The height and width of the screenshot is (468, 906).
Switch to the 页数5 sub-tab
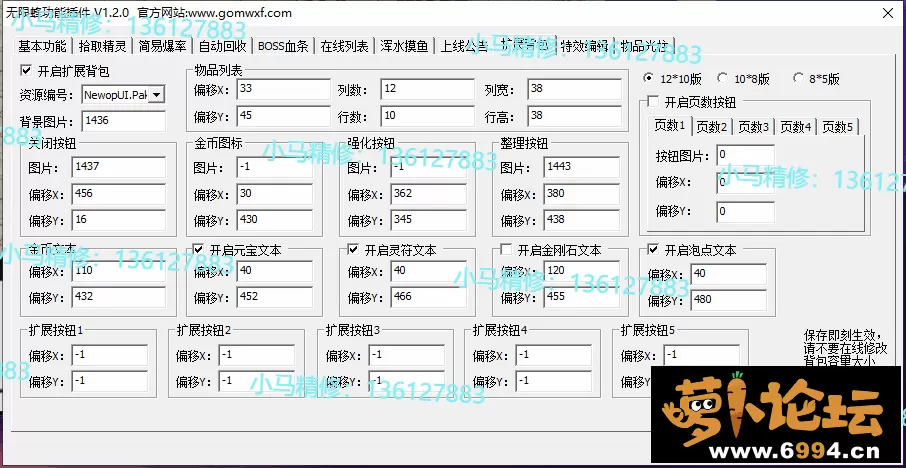click(838, 127)
